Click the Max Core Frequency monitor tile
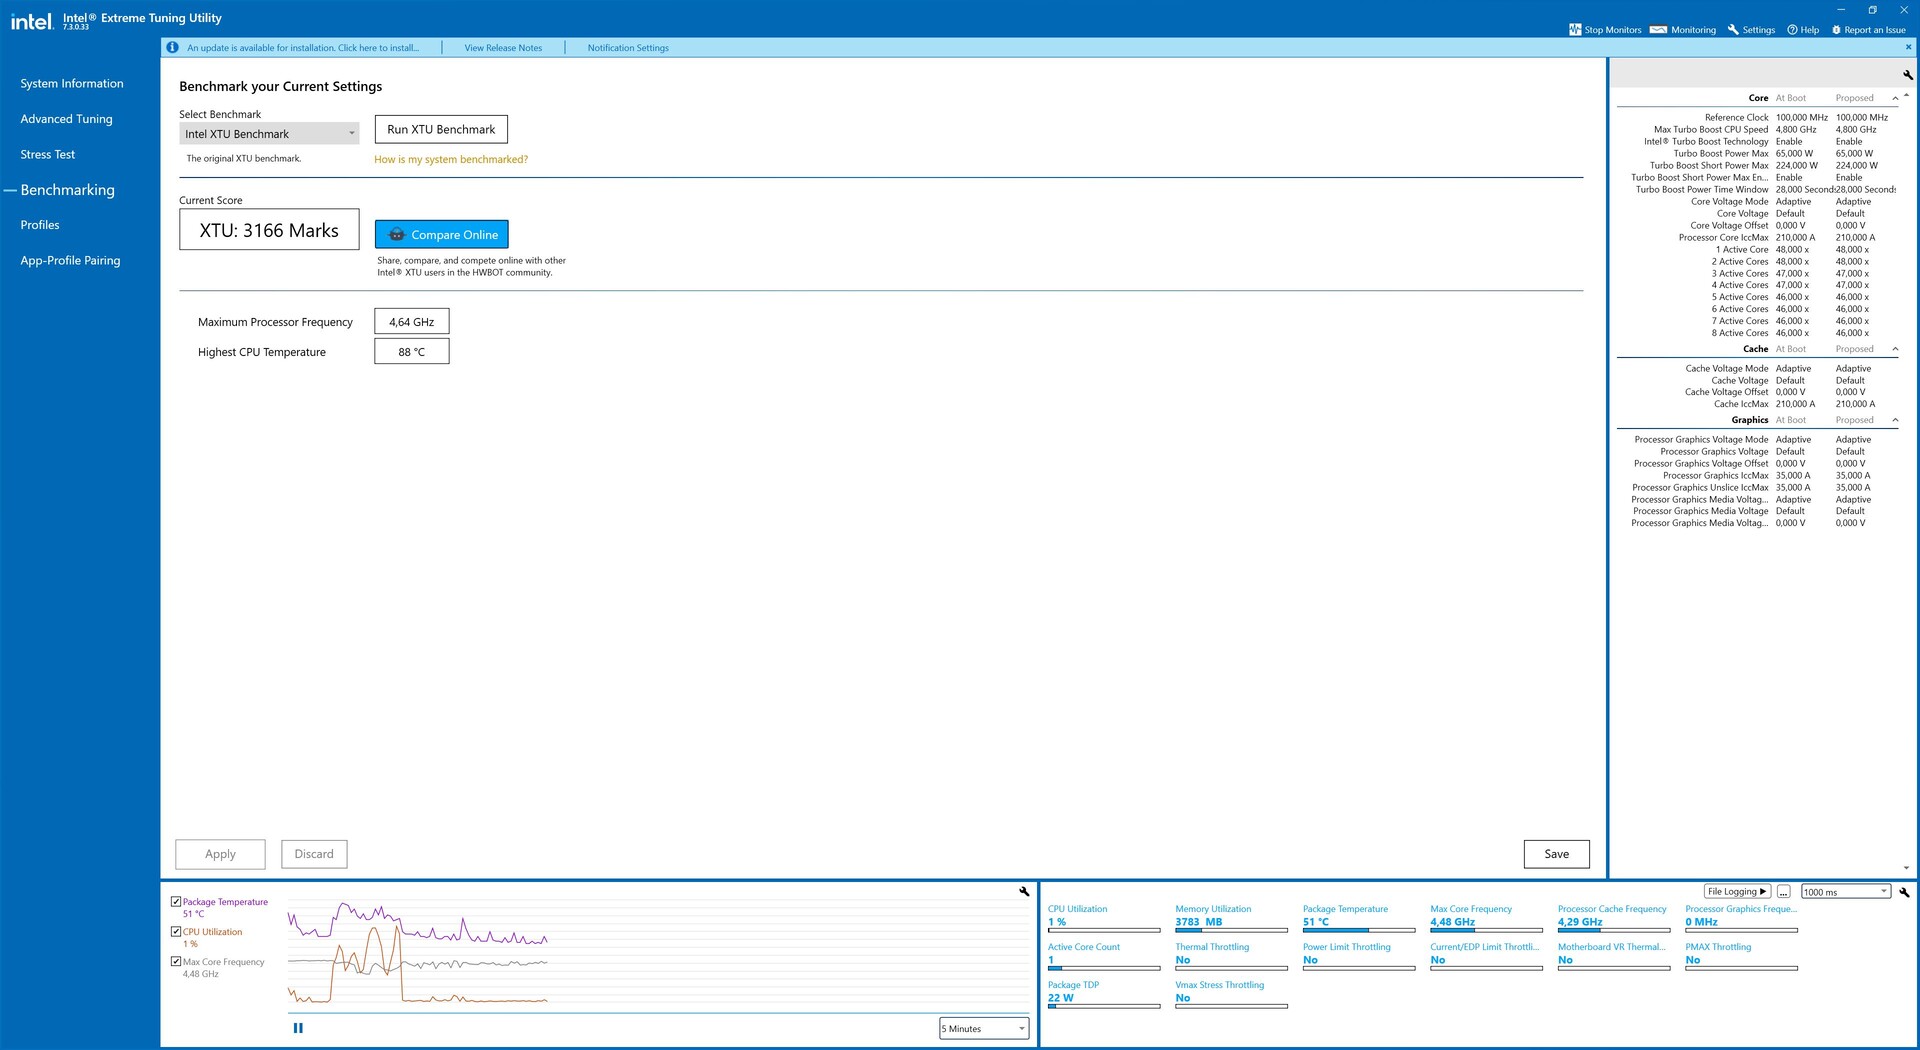The image size is (1920, 1050). 1487,918
